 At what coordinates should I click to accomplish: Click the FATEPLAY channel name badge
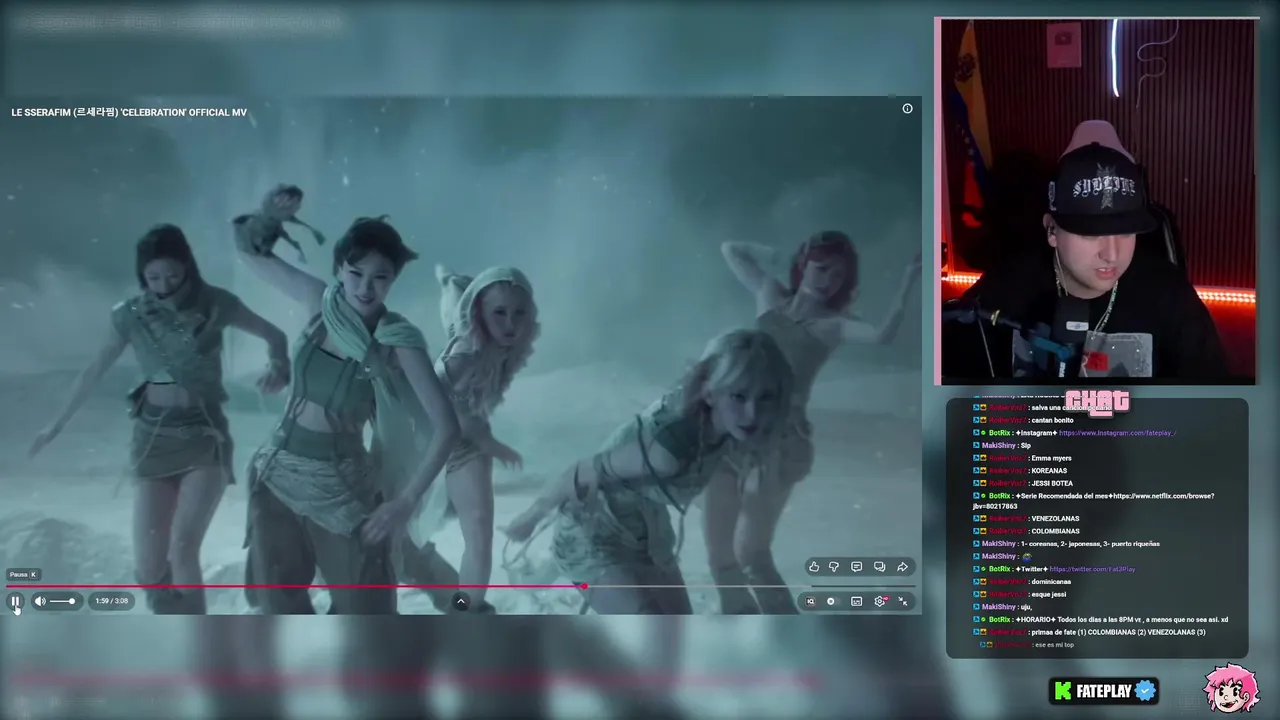[1103, 691]
